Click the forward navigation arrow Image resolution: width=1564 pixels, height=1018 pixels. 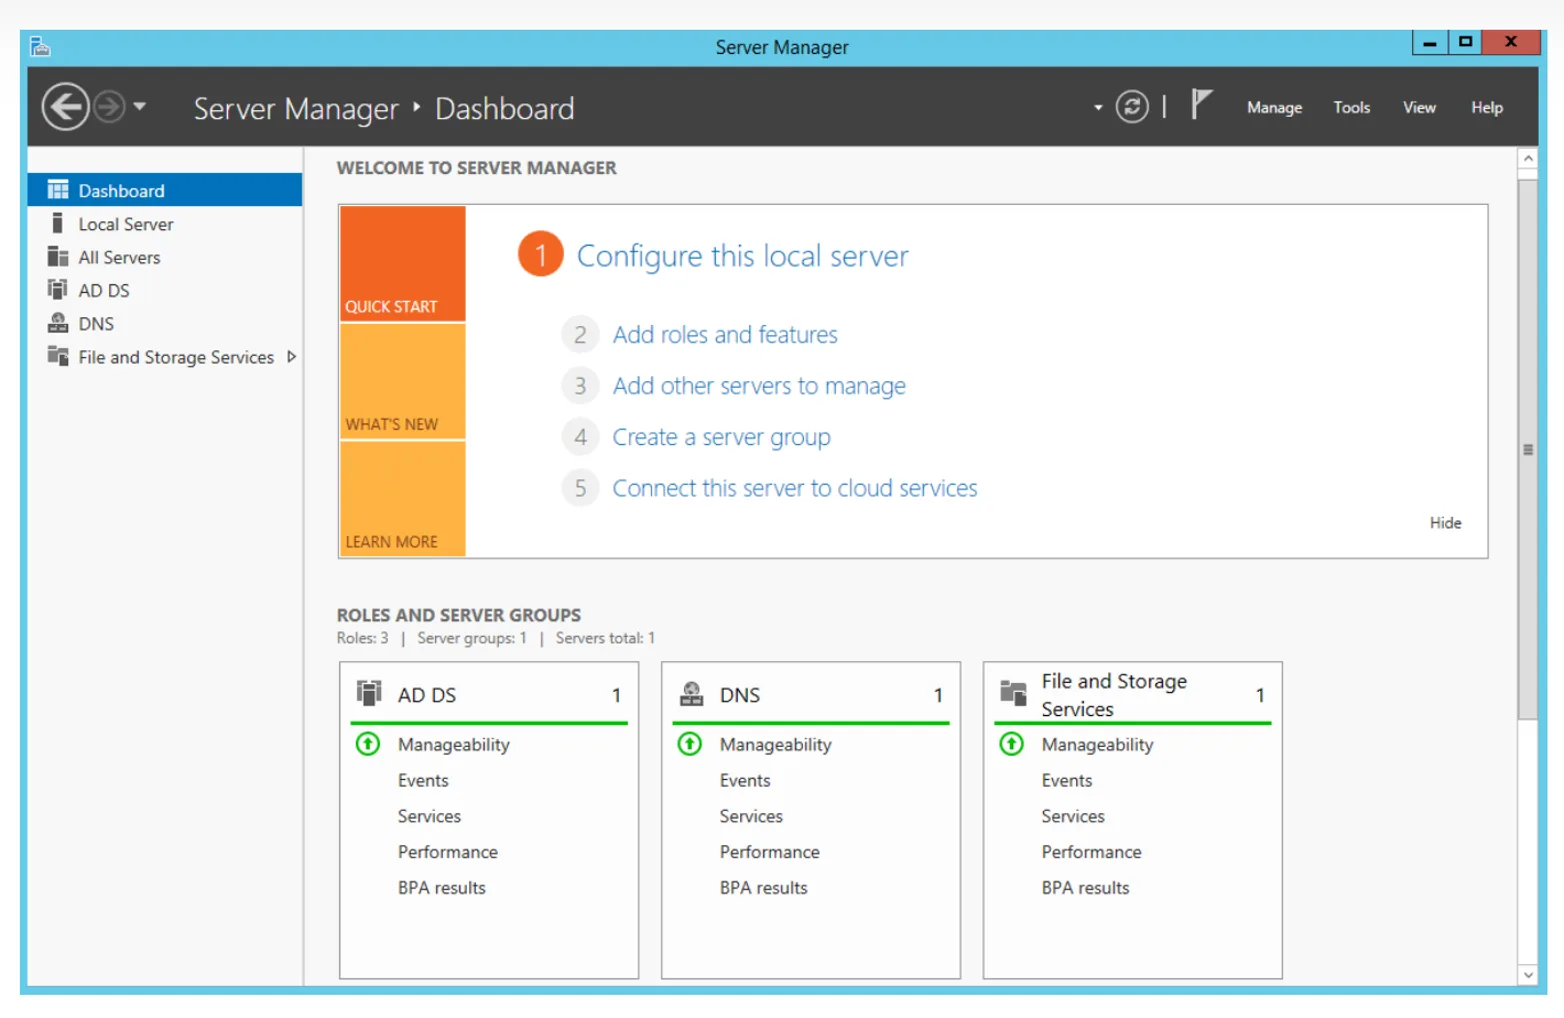(109, 106)
